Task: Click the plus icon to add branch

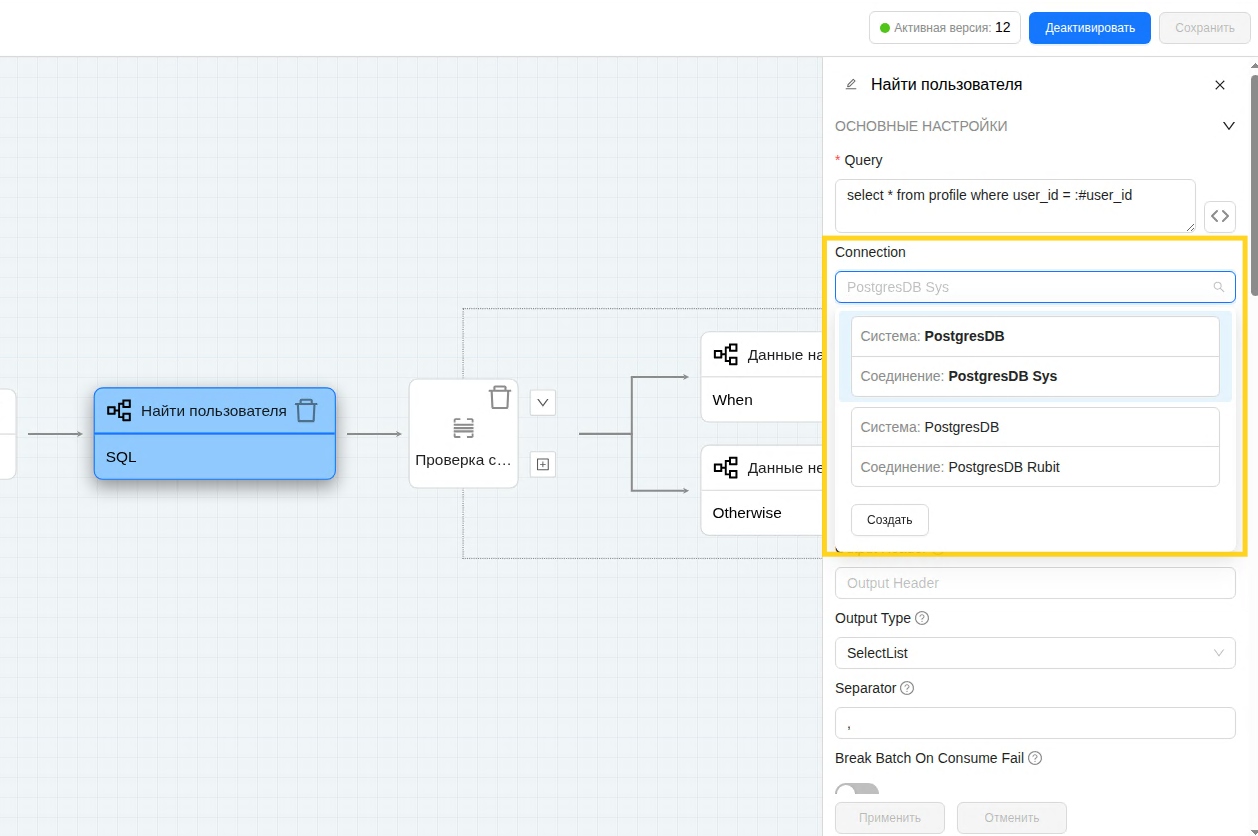Action: (542, 464)
